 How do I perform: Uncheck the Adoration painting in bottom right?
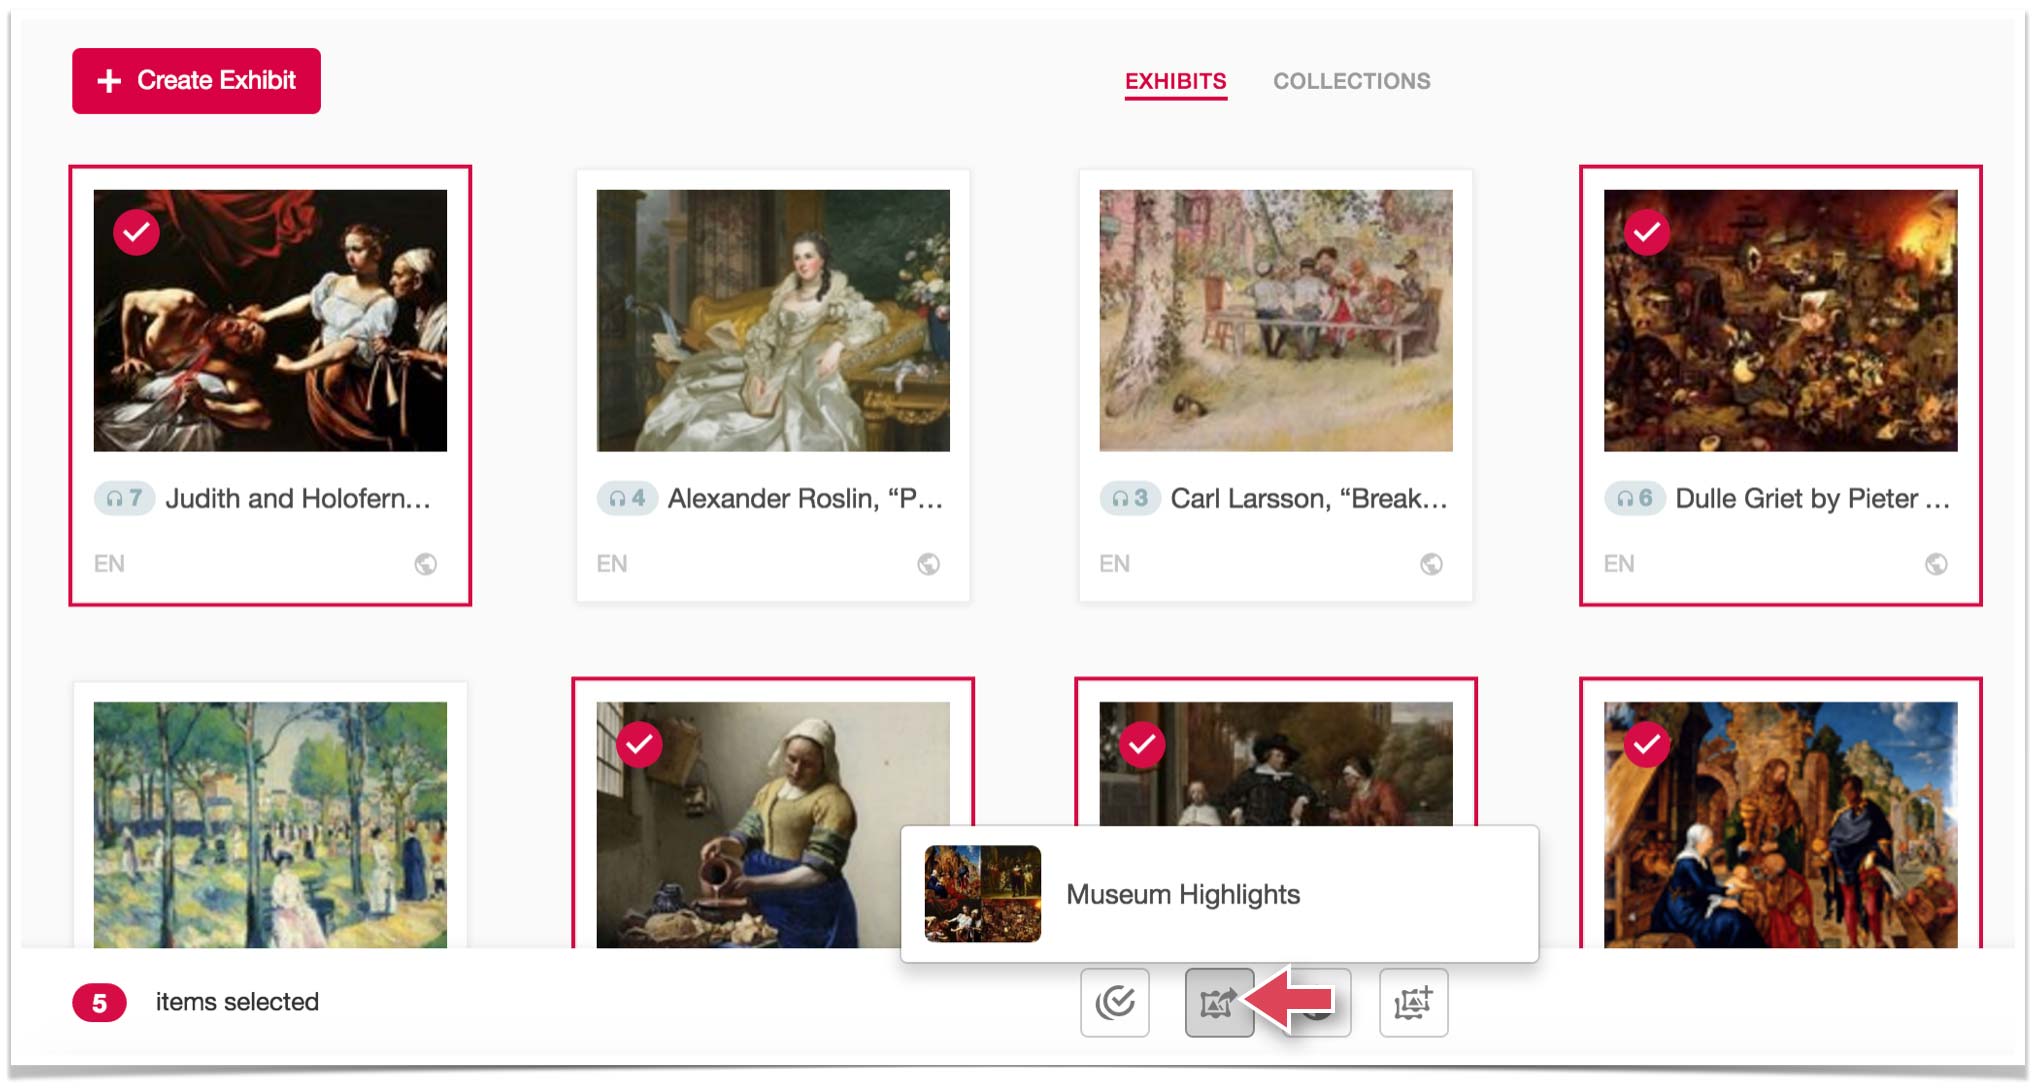tap(1647, 745)
